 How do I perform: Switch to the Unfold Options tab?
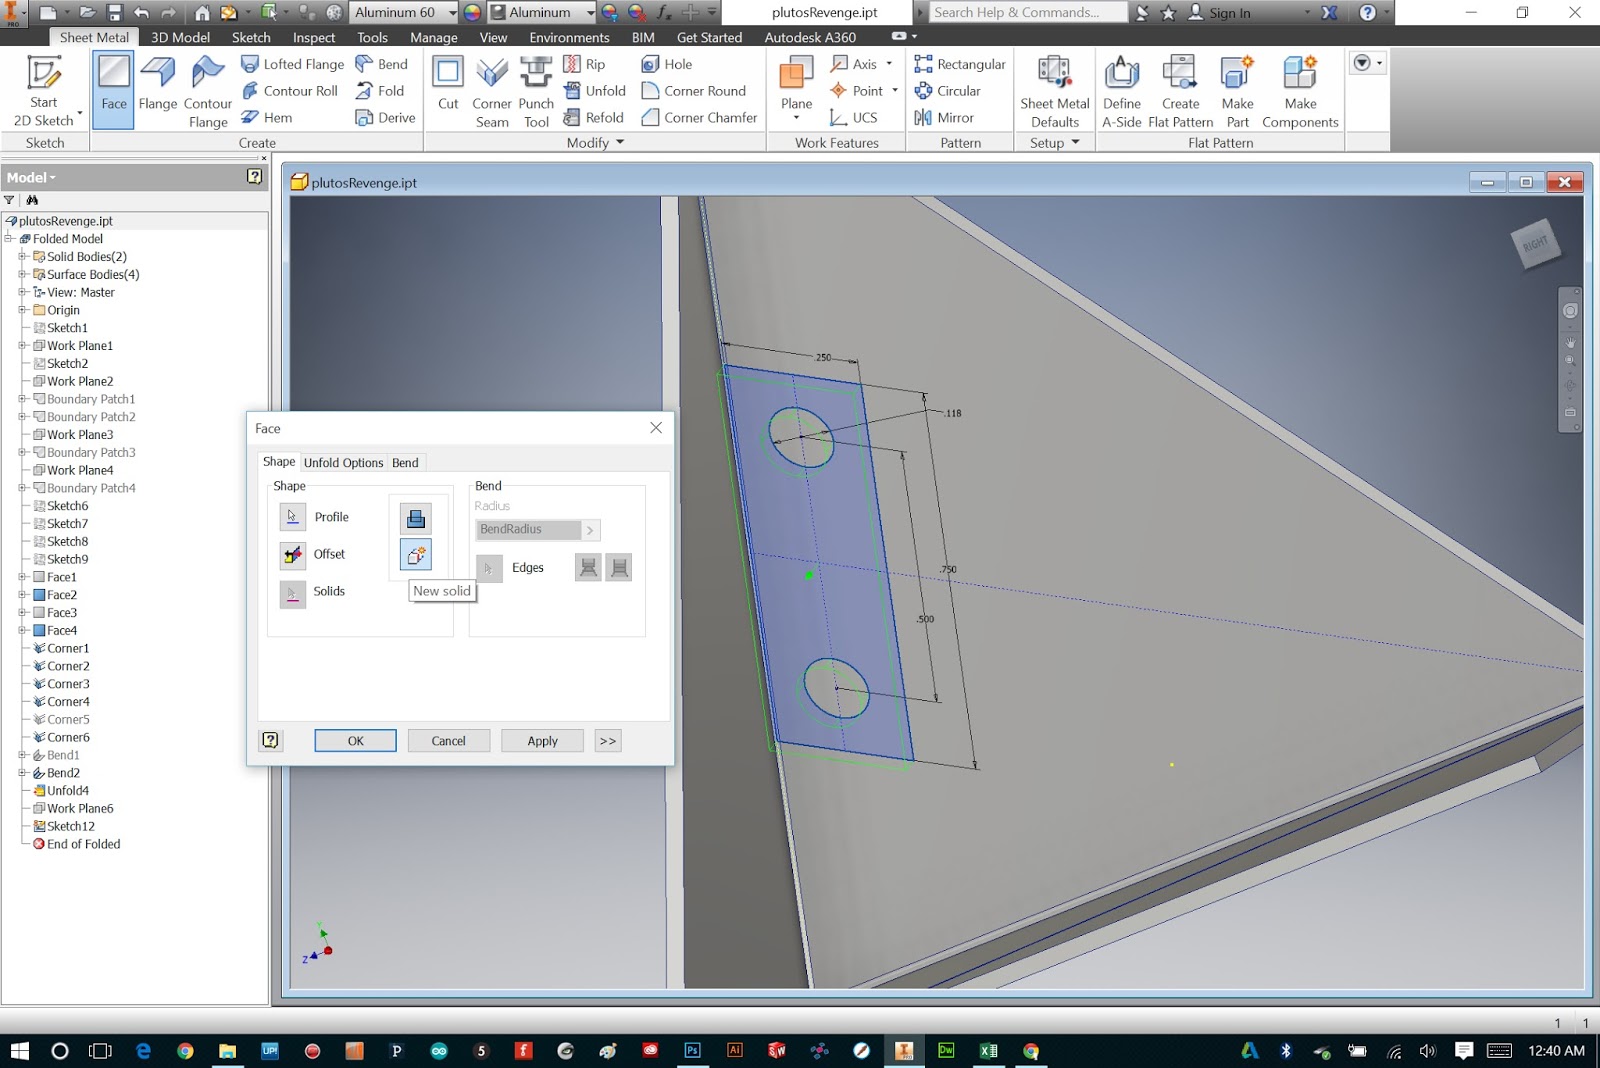343,462
